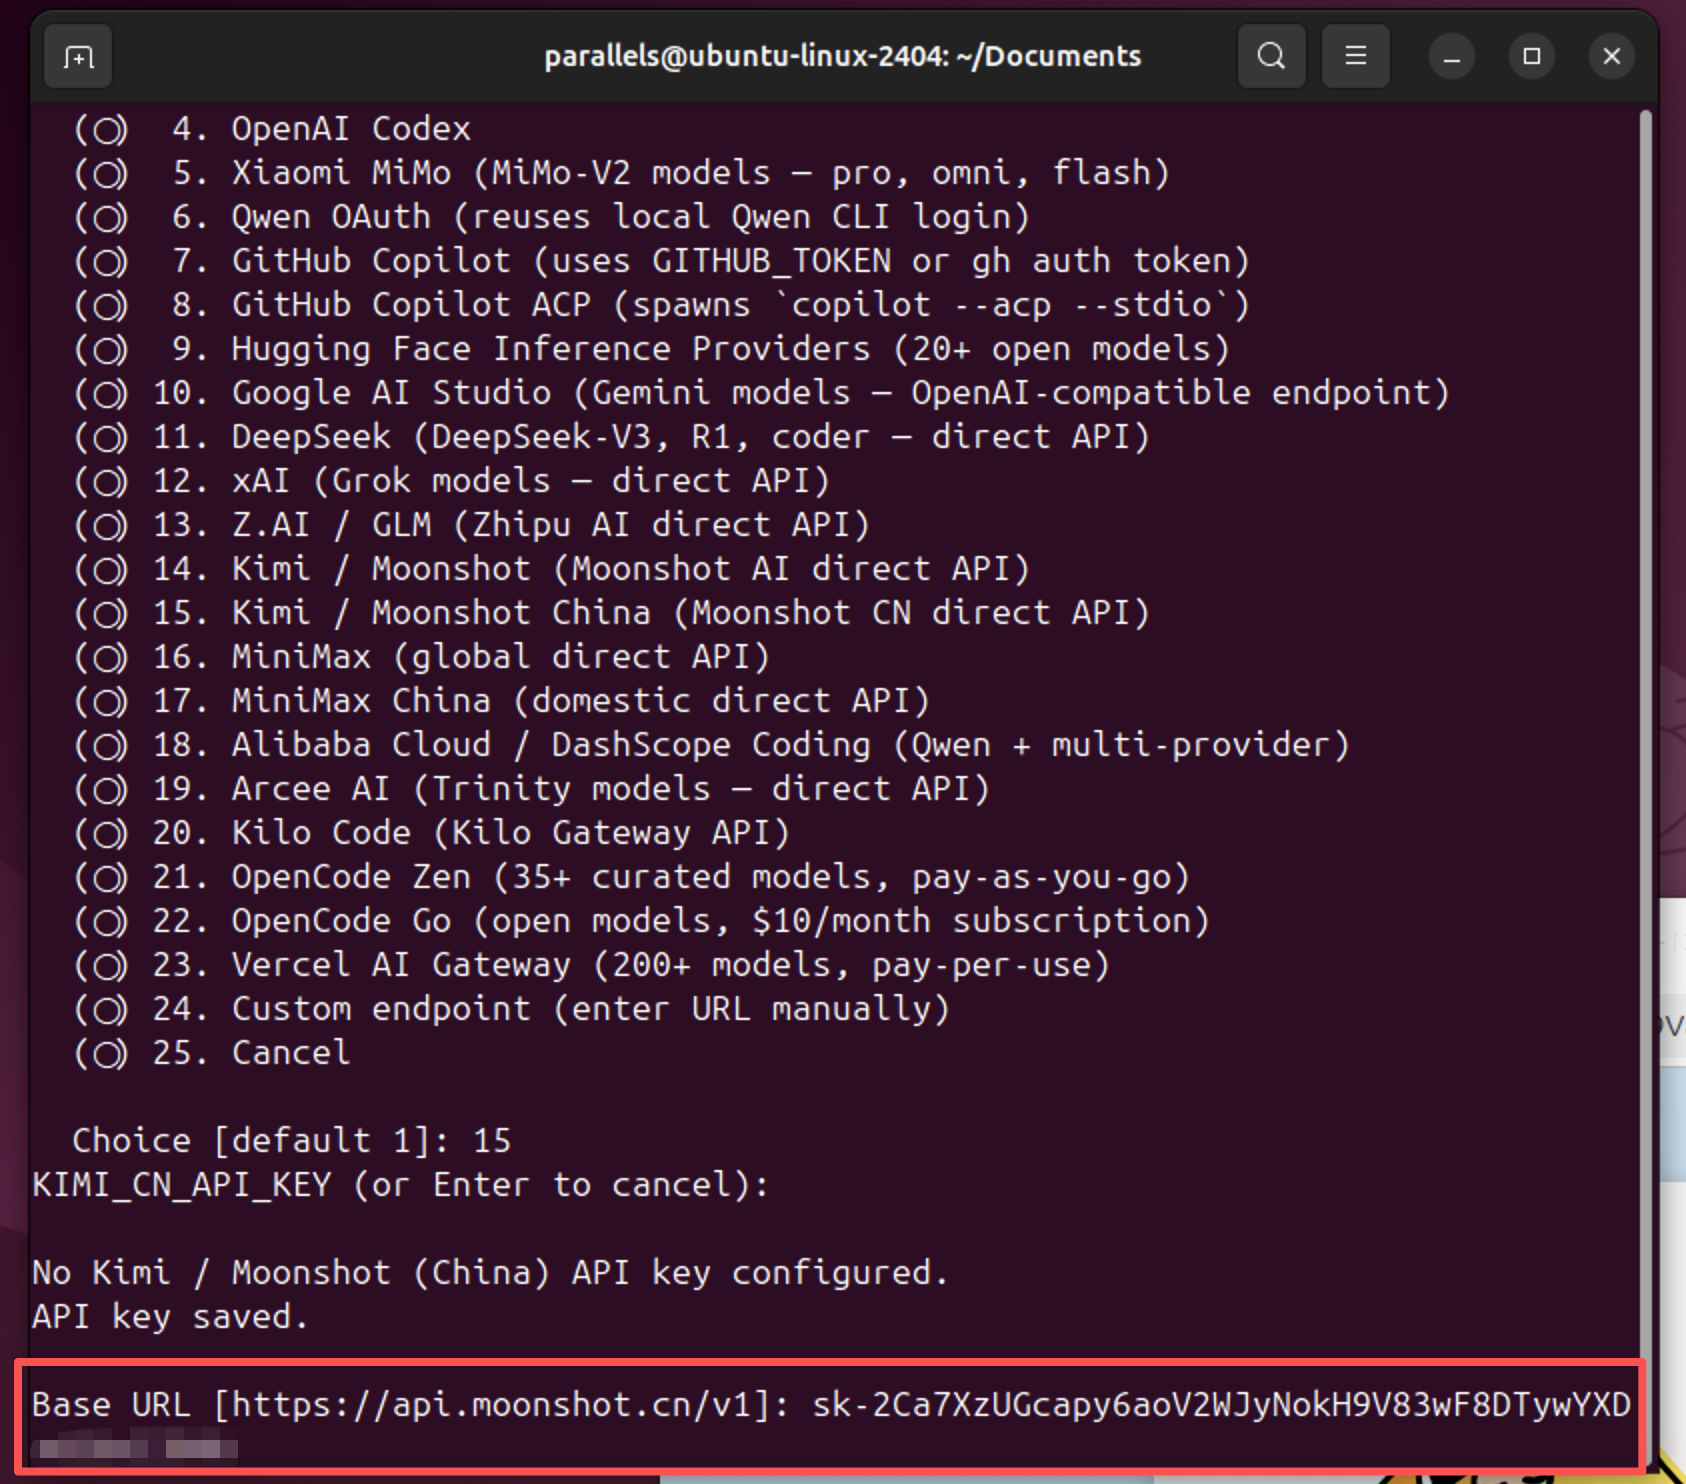Select the OpenAI Codex radio option

click(102, 130)
